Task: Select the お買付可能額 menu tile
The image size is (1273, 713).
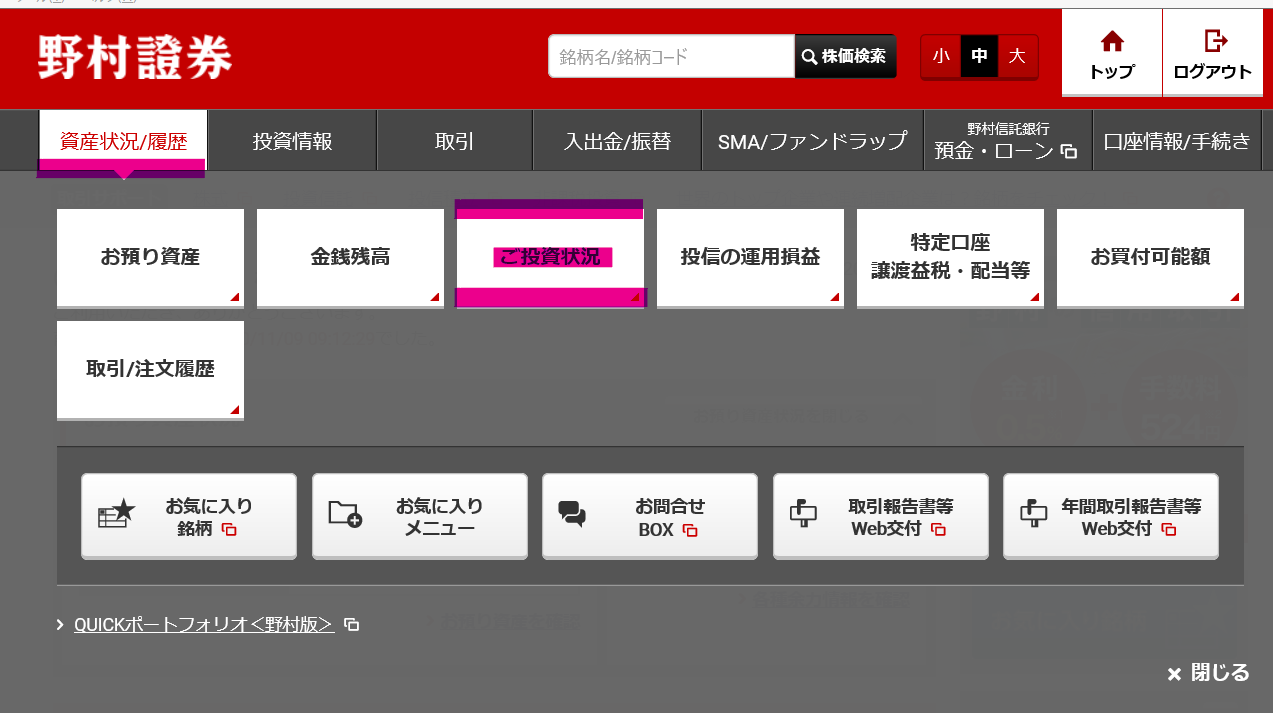Action: tap(1150, 258)
